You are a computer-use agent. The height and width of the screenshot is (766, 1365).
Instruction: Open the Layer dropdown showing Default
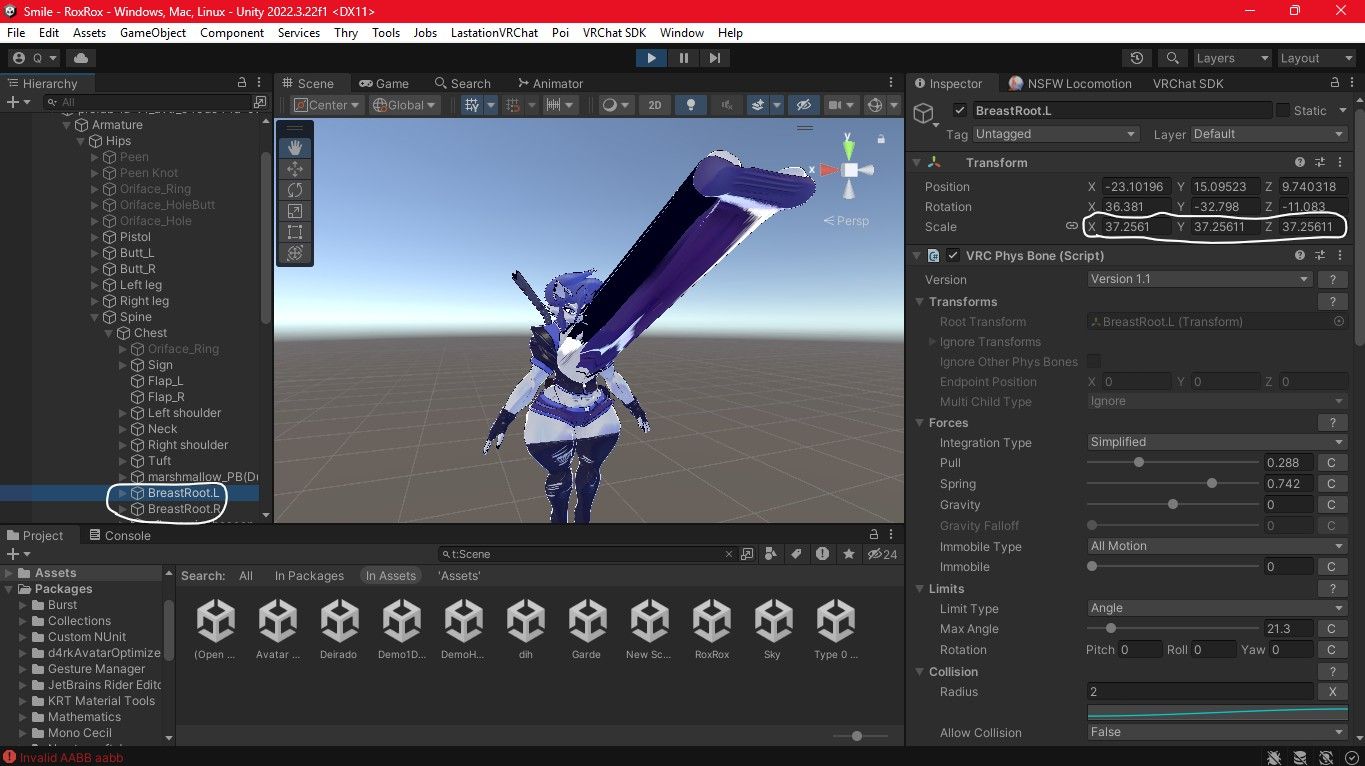point(1268,134)
